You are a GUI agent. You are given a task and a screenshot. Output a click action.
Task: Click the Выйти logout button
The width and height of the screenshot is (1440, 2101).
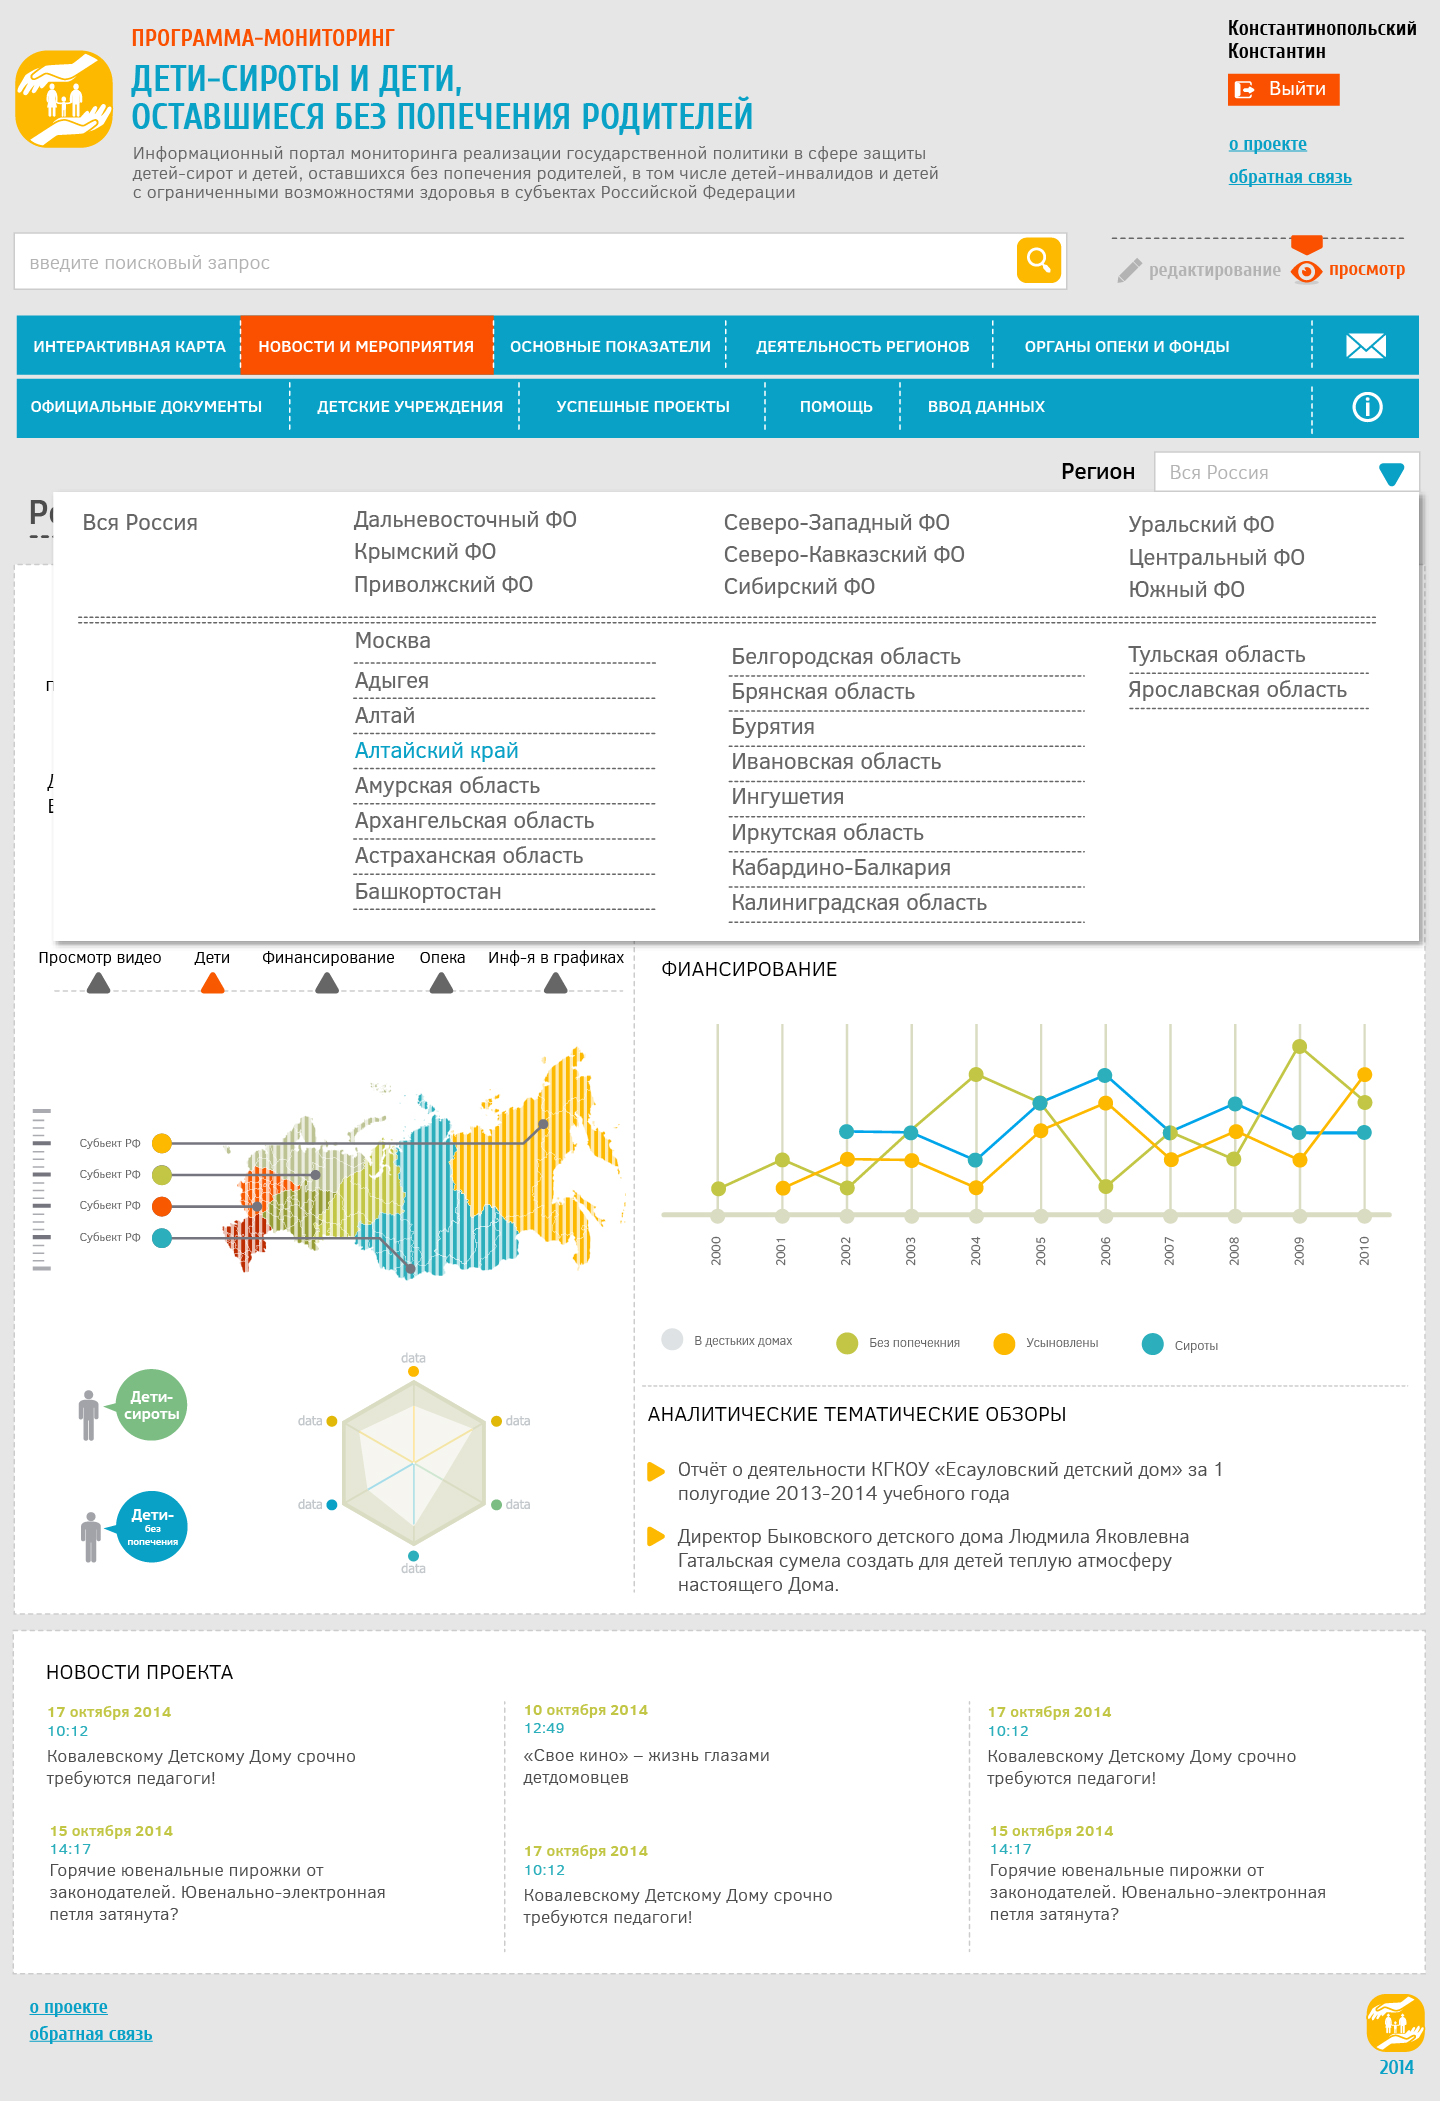coord(1283,90)
